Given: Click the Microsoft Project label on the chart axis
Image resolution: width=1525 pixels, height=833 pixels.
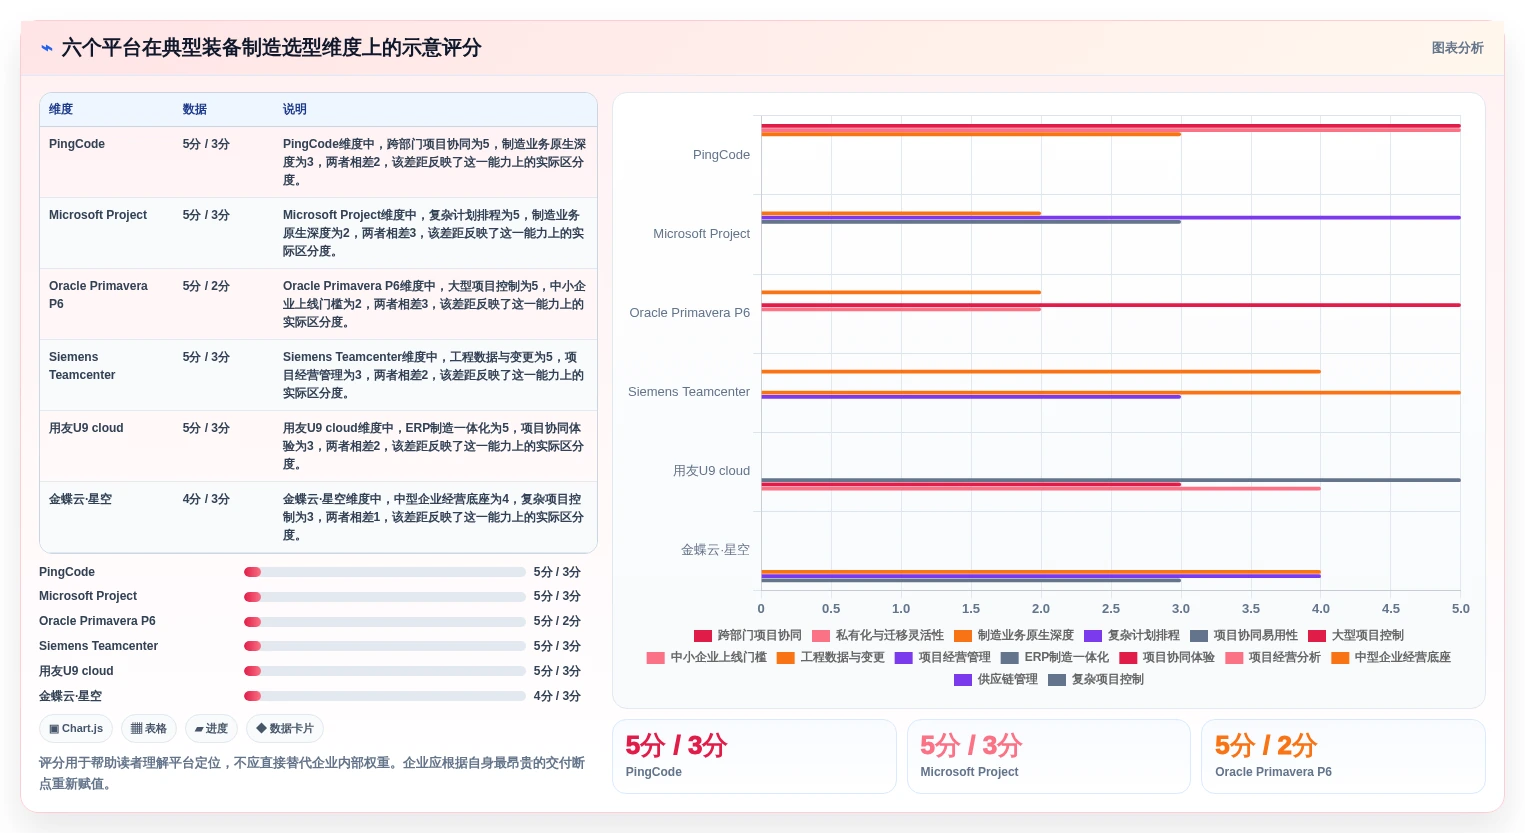Looking at the screenshot, I should click(701, 234).
